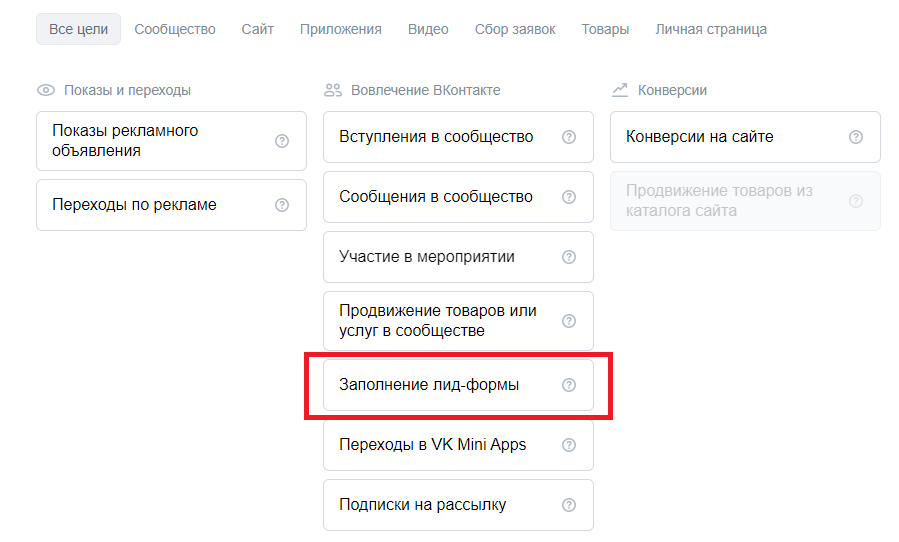This screenshot has height=542, width=899.
Task: Show help for "Участие в мероприятии"
Action: pyautogui.click(x=569, y=257)
